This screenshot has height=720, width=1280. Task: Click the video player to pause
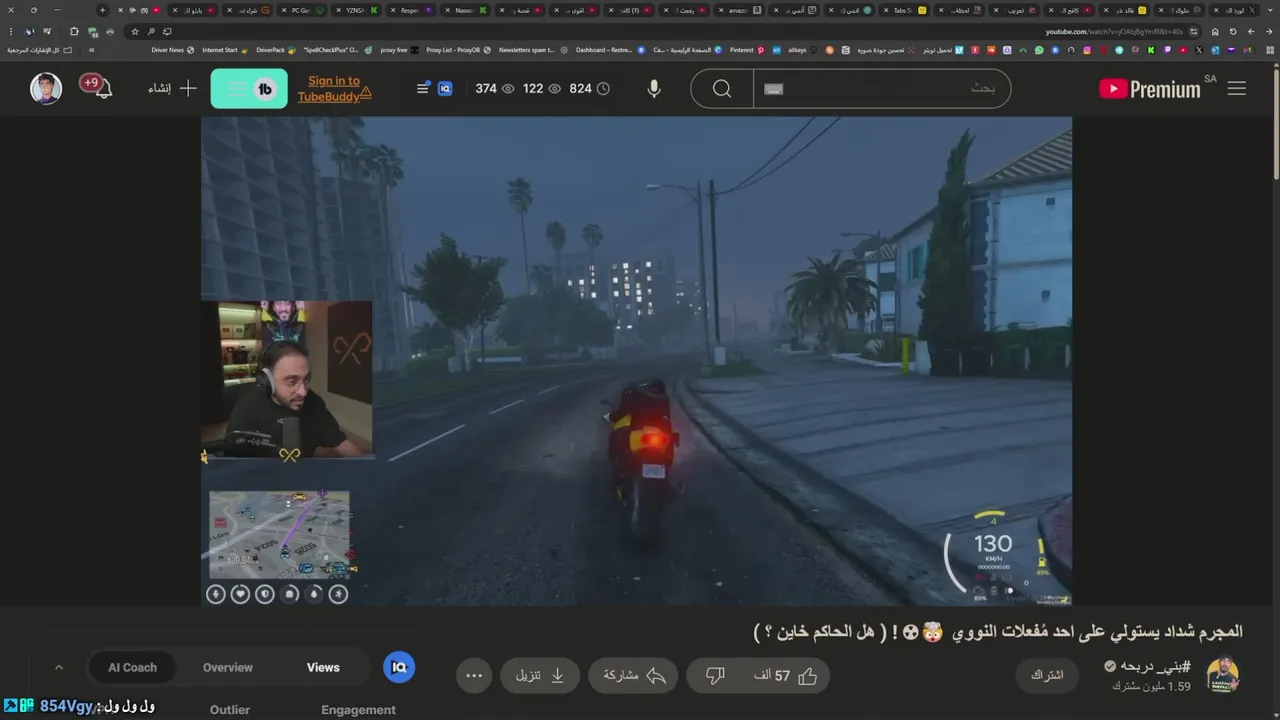click(636, 361)
